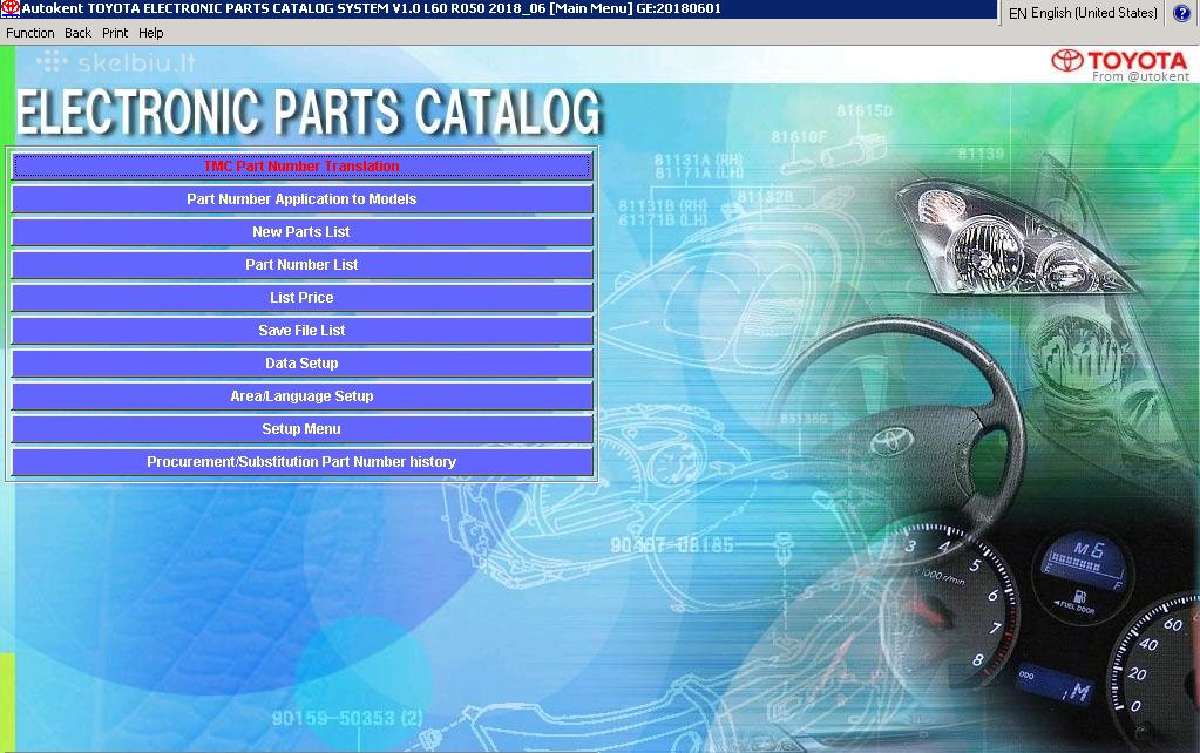The width and height of the screenshot is (1200, 753).
Task: Open the Setup Menu
Action: [302, 429]
